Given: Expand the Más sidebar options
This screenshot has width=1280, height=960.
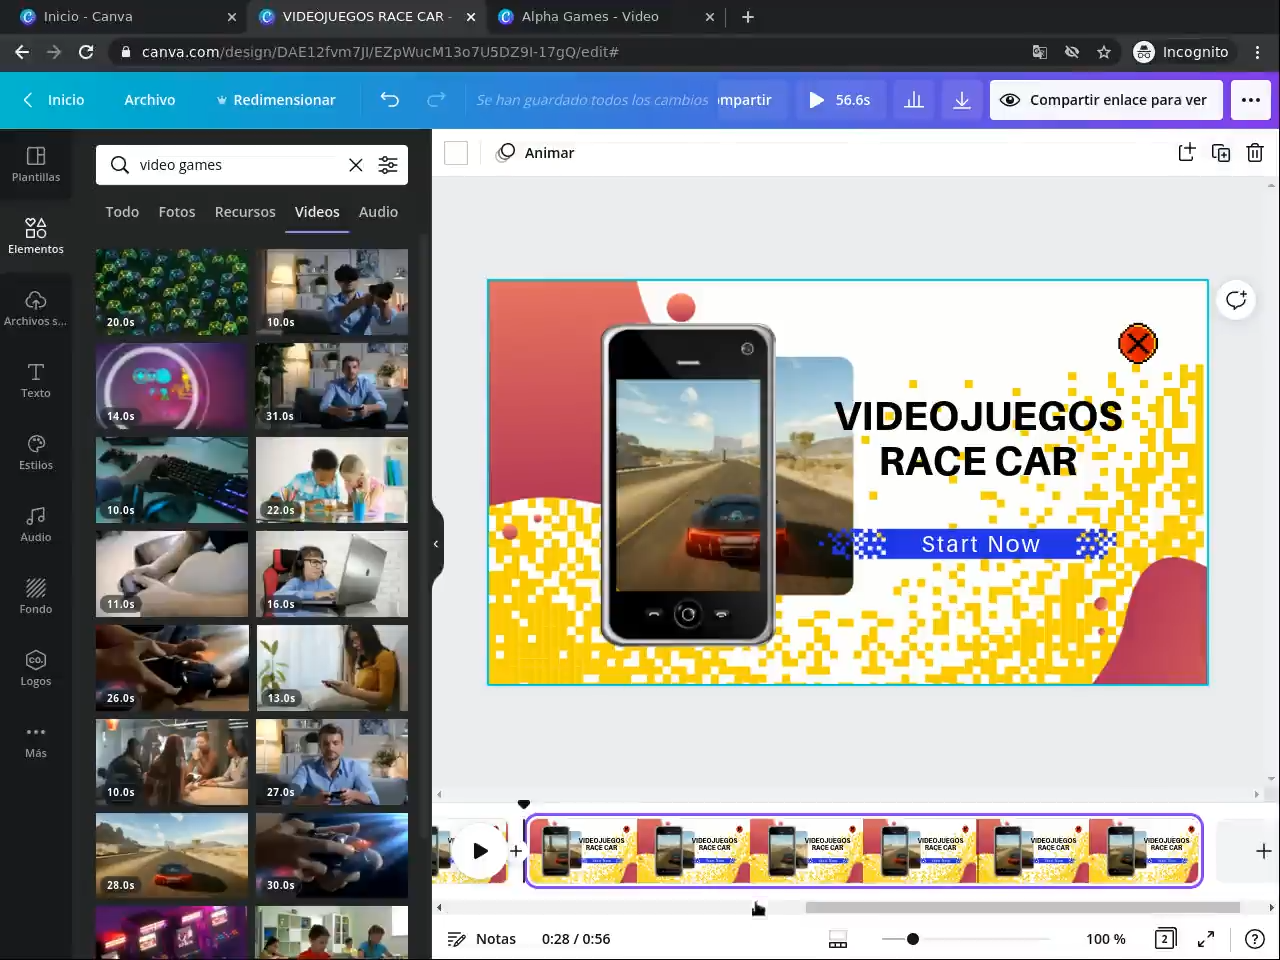Looking at the screenshot, I should coord(36,740).
